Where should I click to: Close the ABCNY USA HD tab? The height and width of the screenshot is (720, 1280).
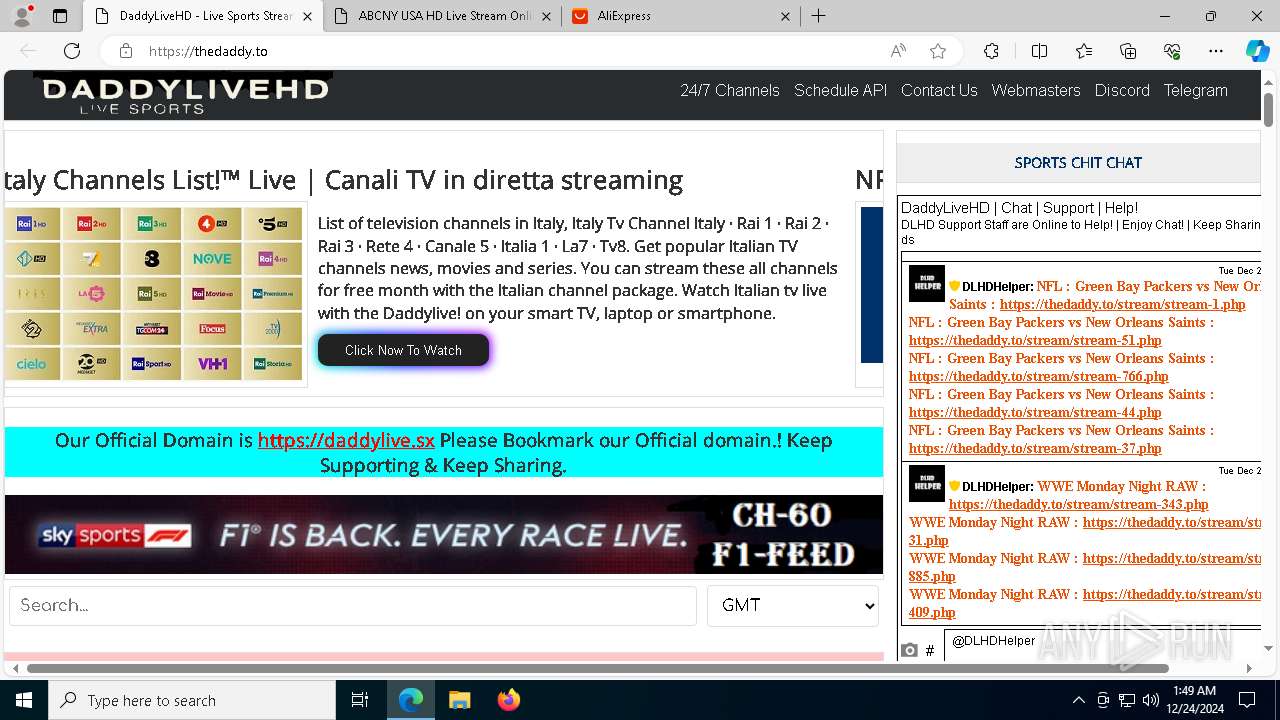546,16
